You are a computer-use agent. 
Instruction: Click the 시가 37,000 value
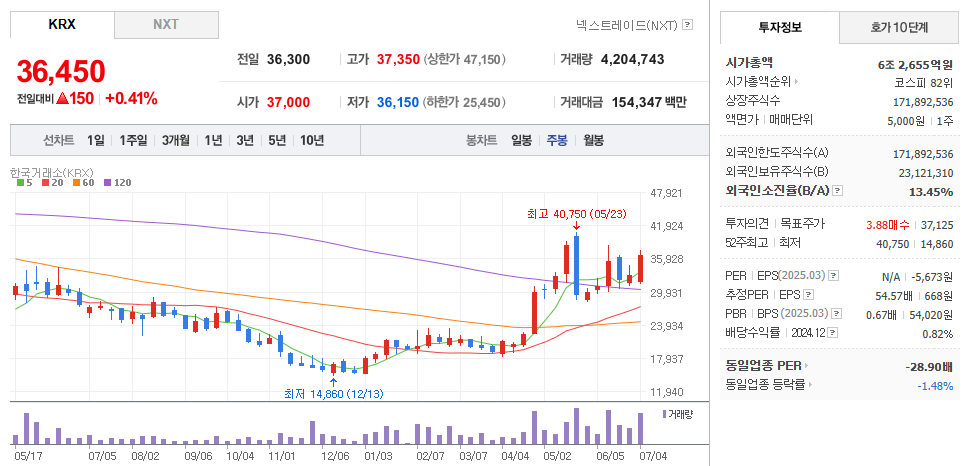(288, 103)
